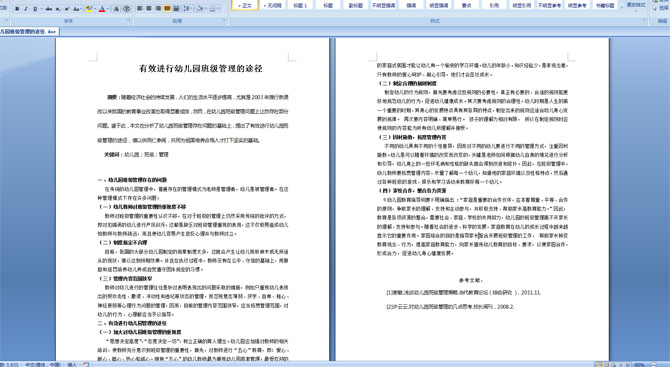Apply yellow text highlight color
The width and height of the screenshot is (670, 367).
click(x=89, y=9)
